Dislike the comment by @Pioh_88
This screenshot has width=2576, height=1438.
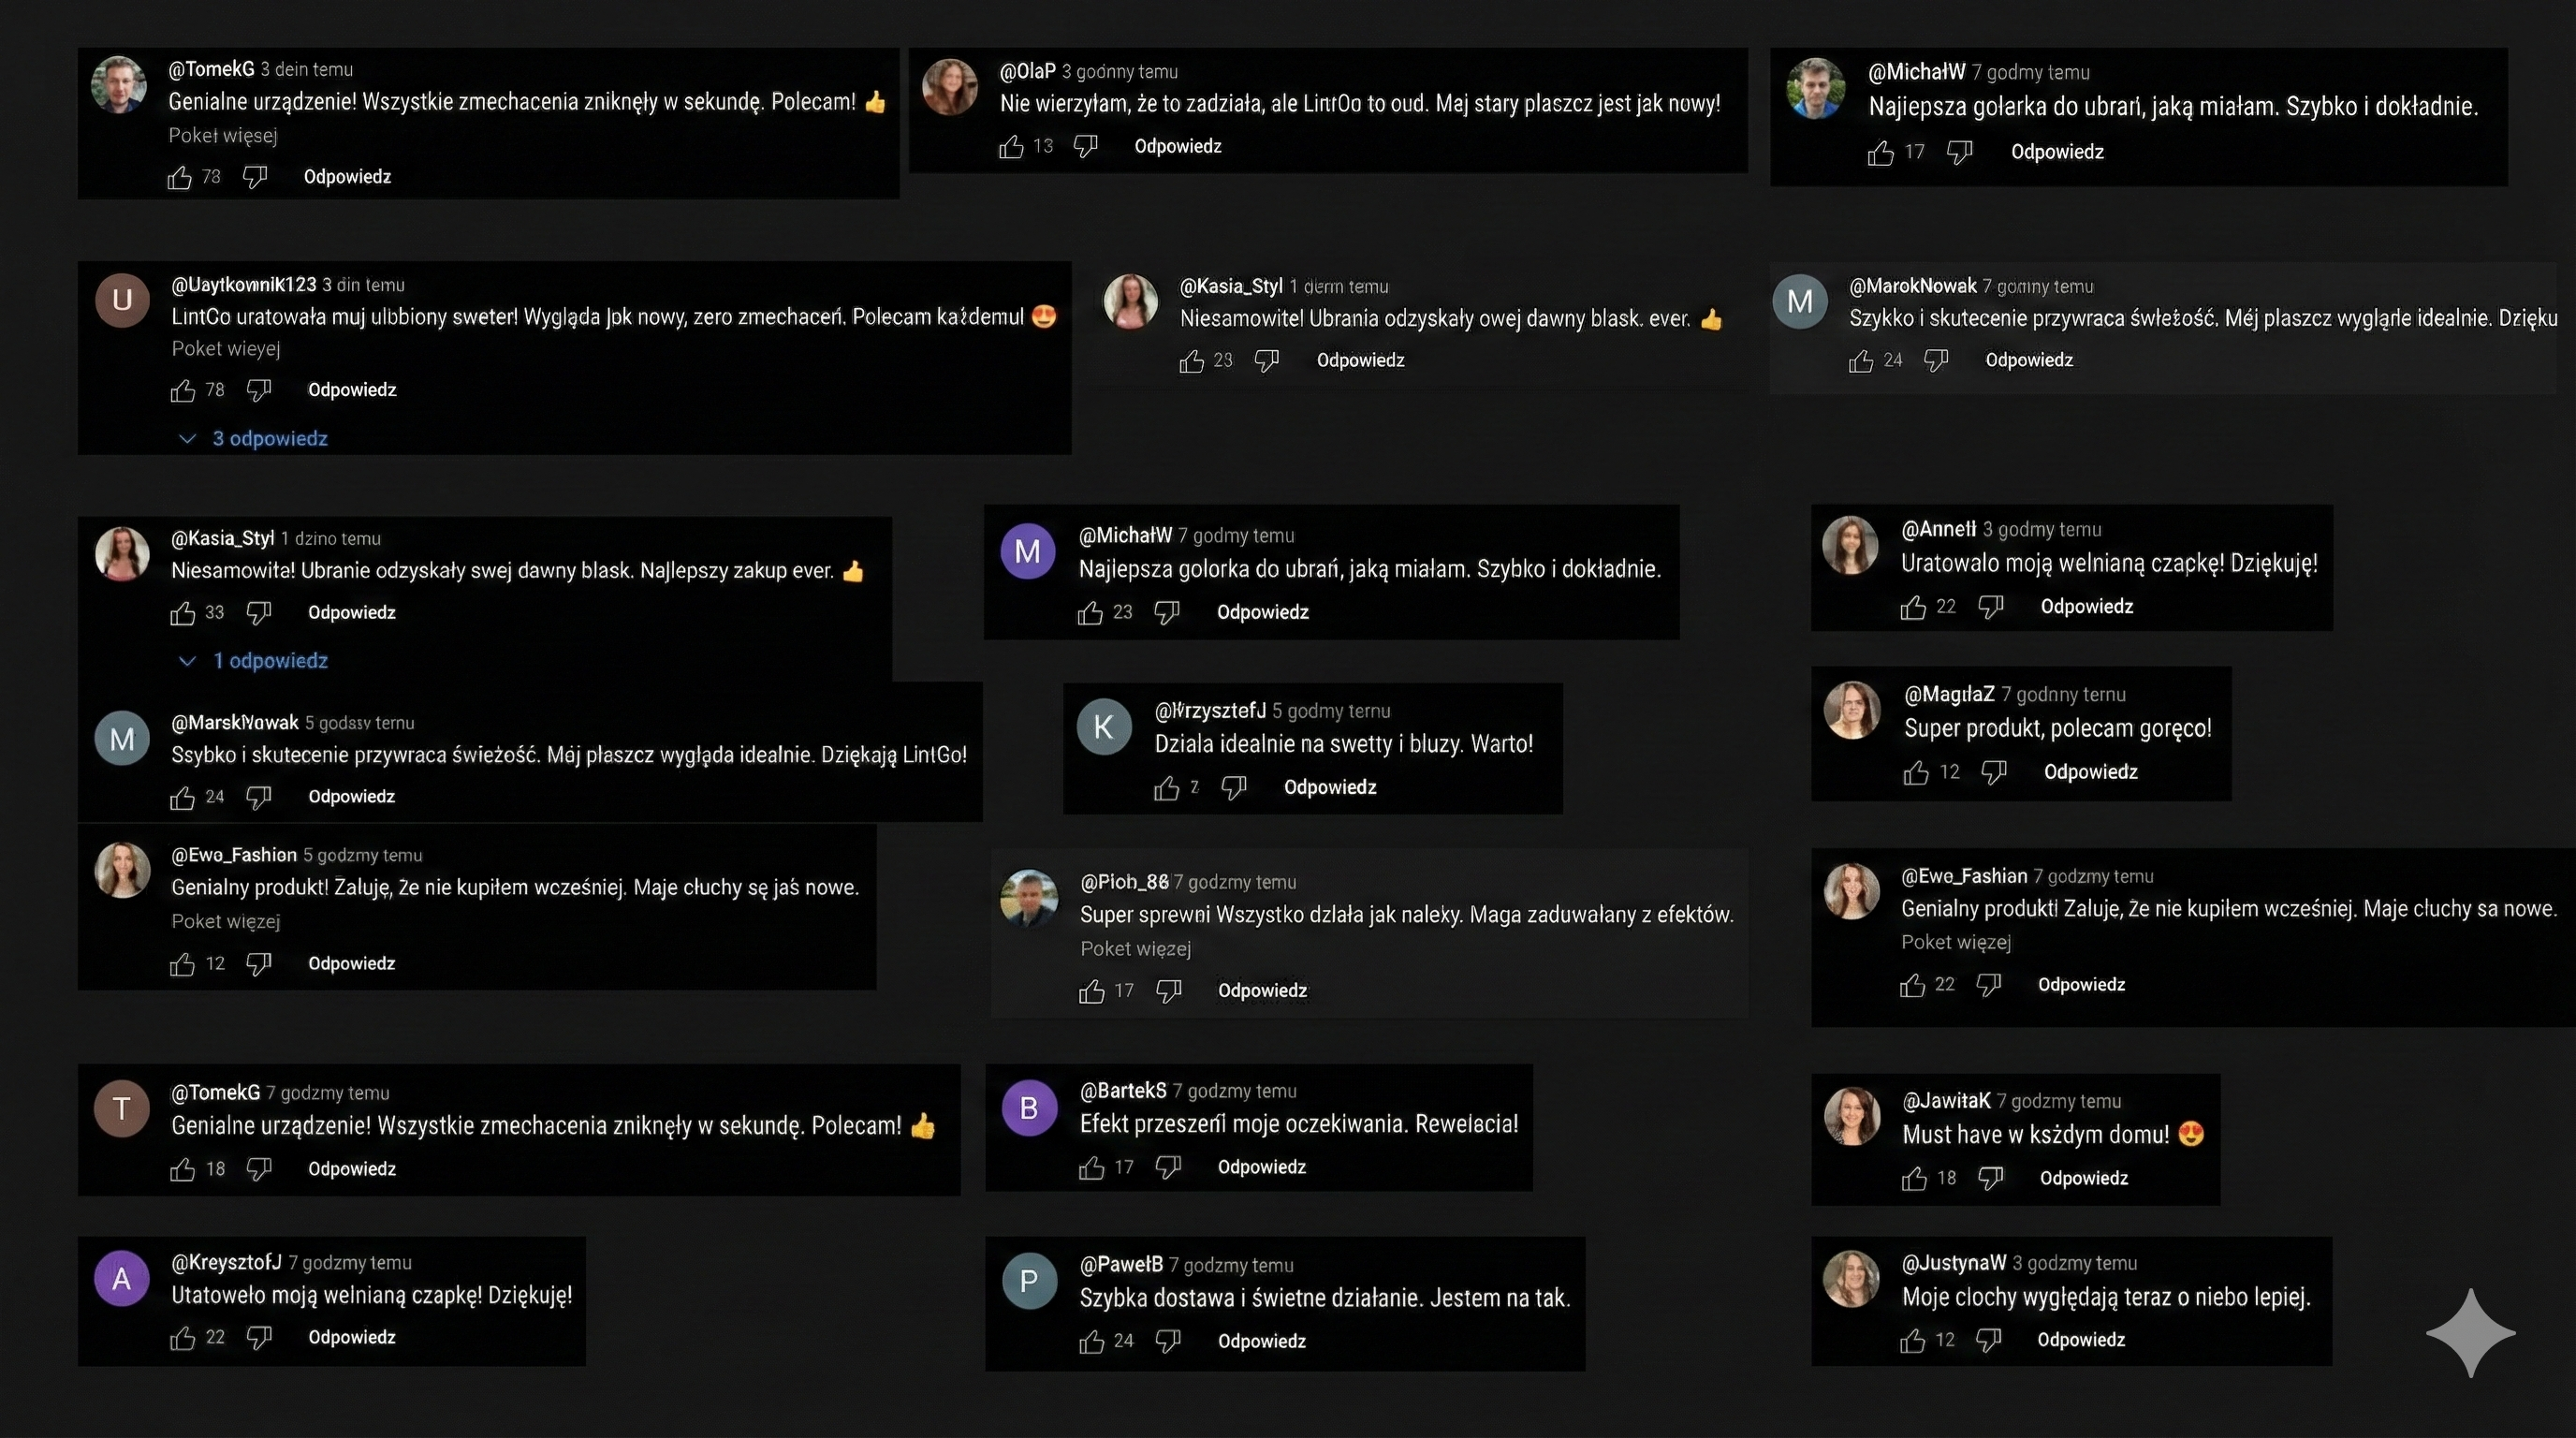coord(1168,991)
